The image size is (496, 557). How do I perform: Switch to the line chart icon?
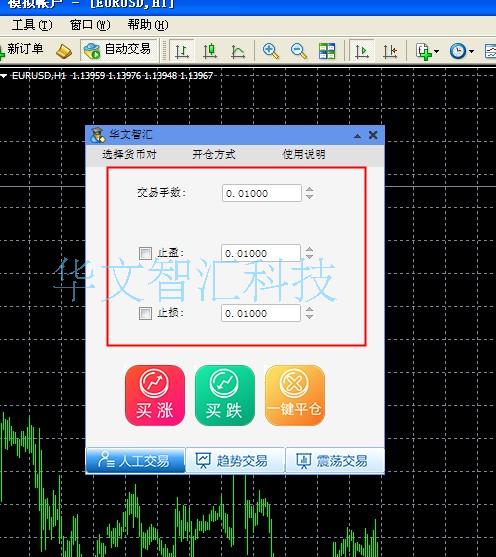(238, 52)
